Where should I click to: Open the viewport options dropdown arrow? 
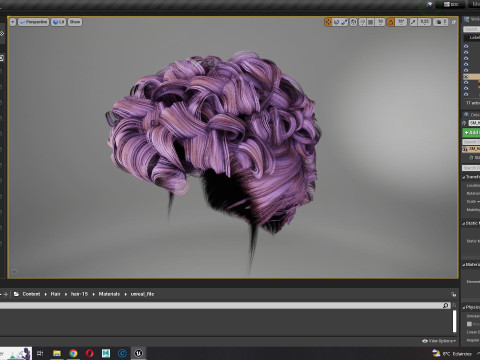click(x=13, y=22)
